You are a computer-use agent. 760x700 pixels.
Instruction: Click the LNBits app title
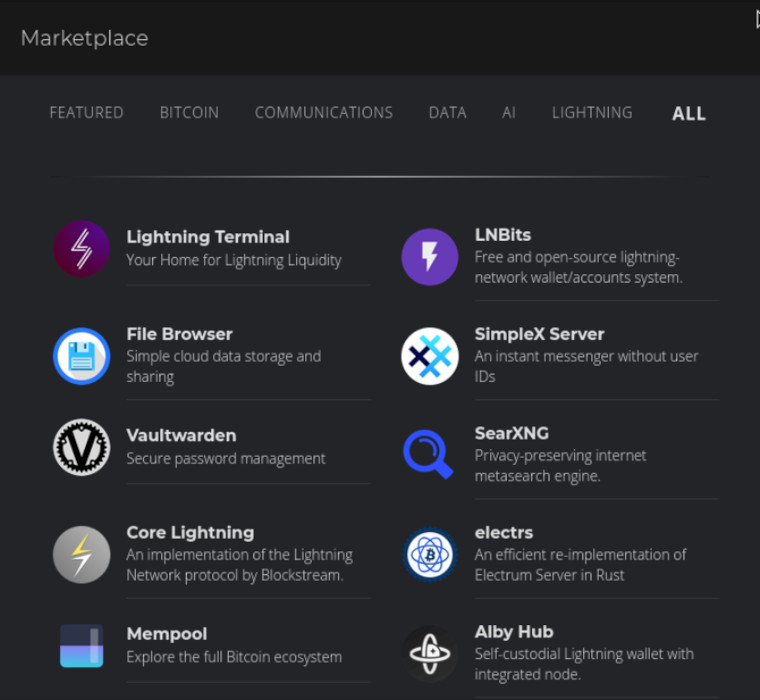pyautogui.click(x=503, y=235)
